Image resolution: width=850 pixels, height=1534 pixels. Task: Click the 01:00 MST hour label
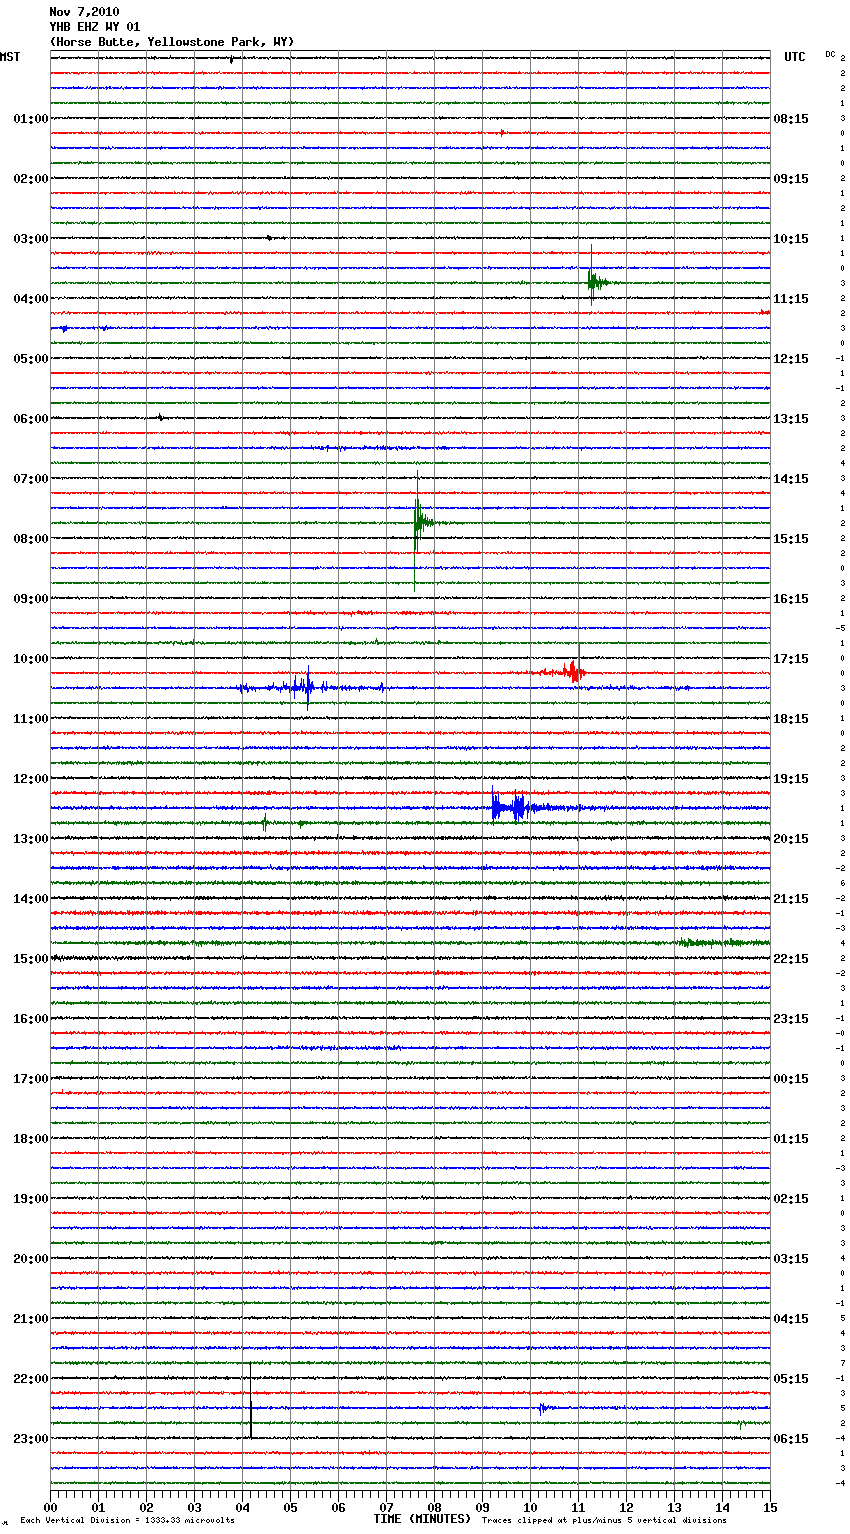tap(31, 119)
